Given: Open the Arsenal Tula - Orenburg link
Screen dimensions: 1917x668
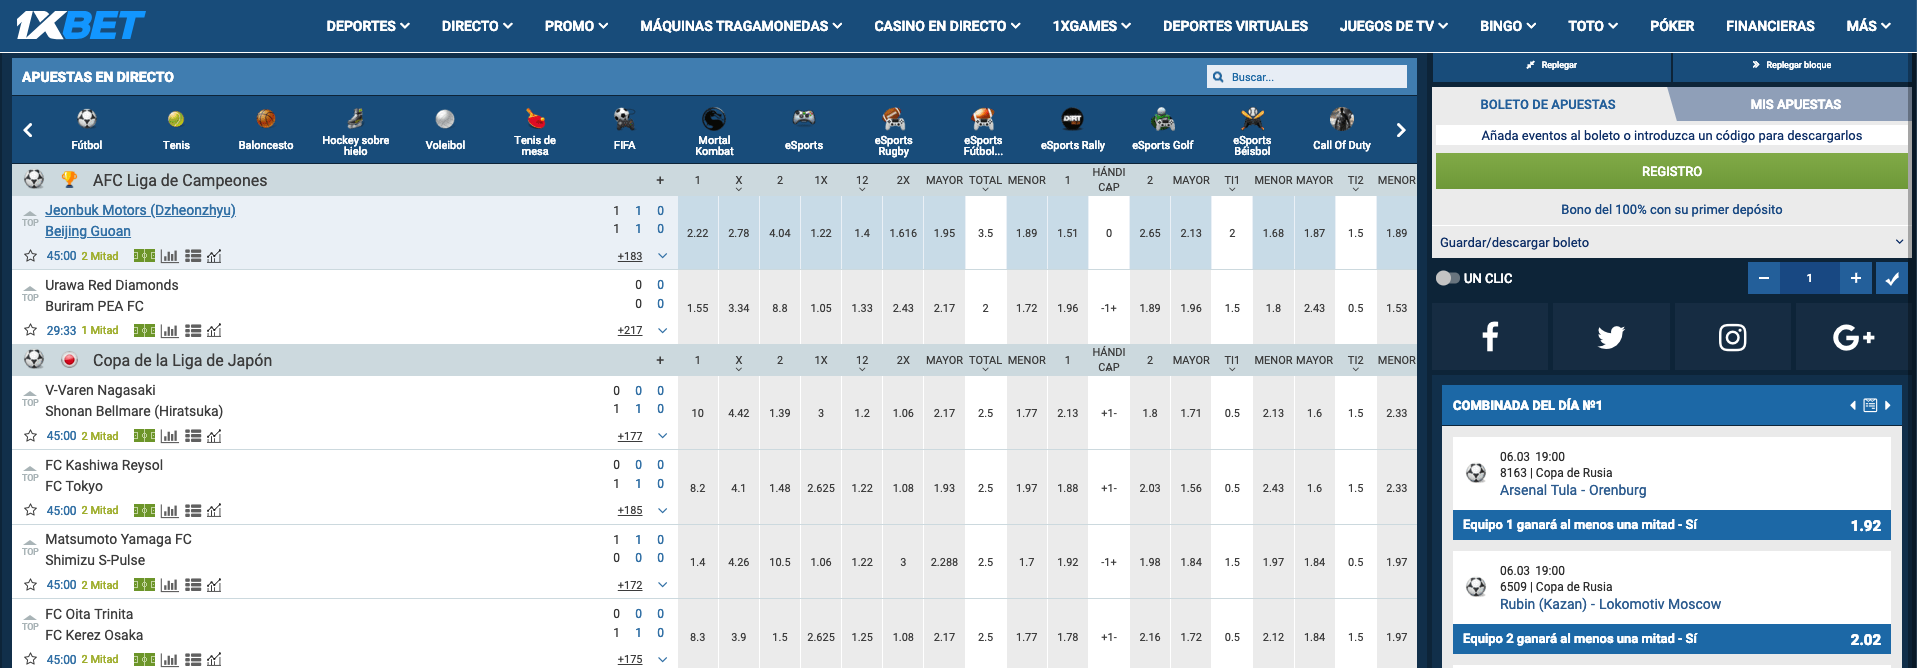Looking at the screenshot, I should point(1573,490).
